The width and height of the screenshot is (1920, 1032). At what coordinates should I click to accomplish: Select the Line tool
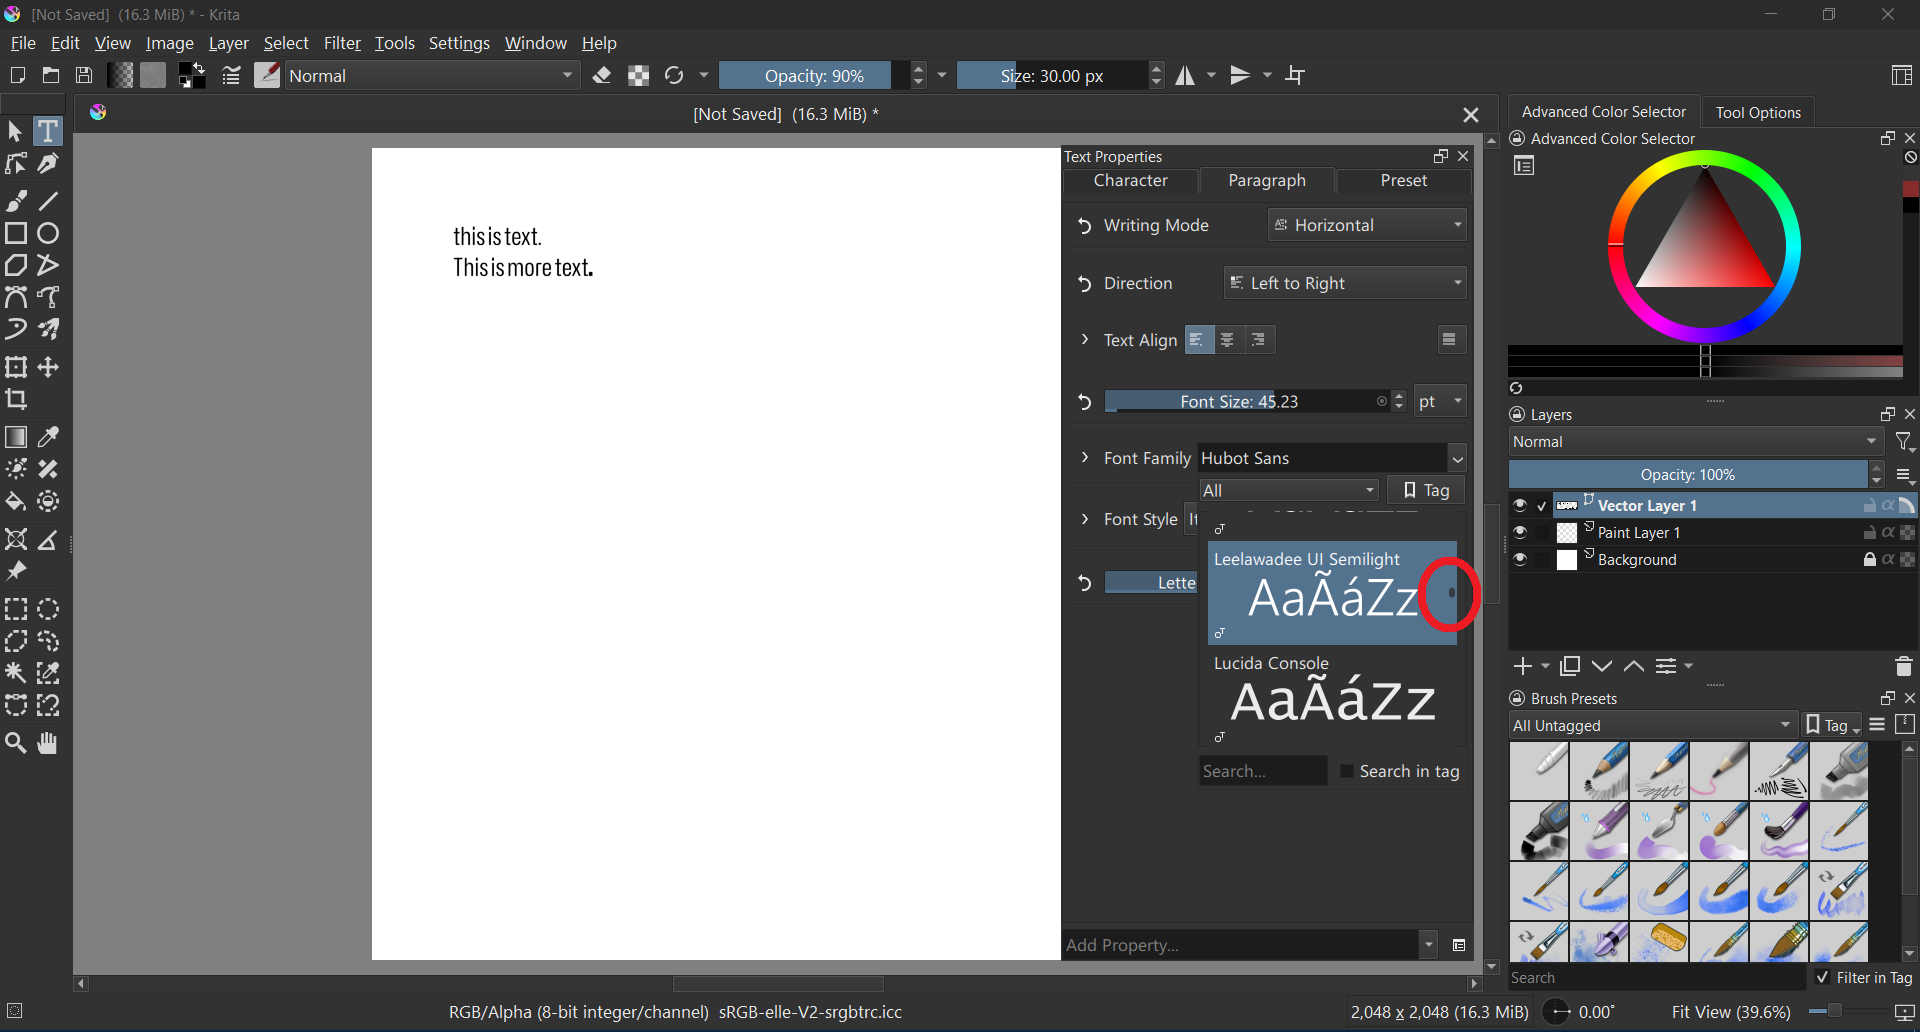click(48, 201)
